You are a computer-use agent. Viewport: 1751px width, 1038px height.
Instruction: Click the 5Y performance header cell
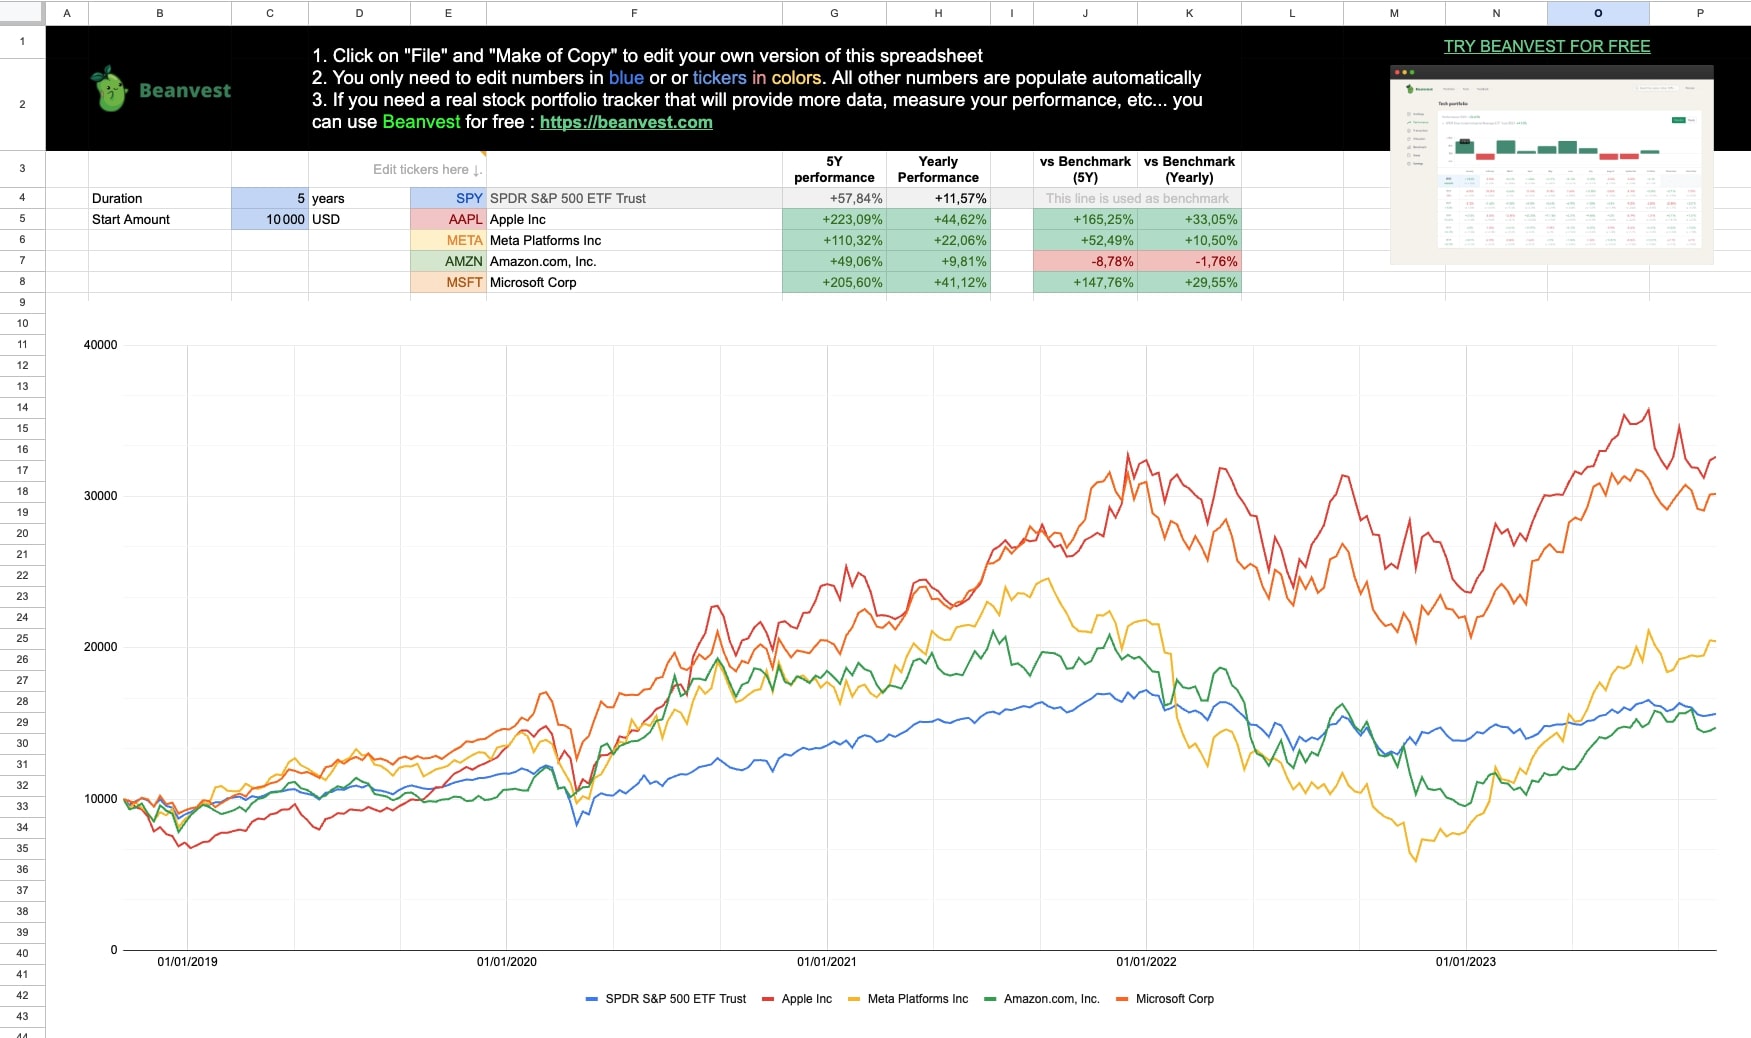834,169
